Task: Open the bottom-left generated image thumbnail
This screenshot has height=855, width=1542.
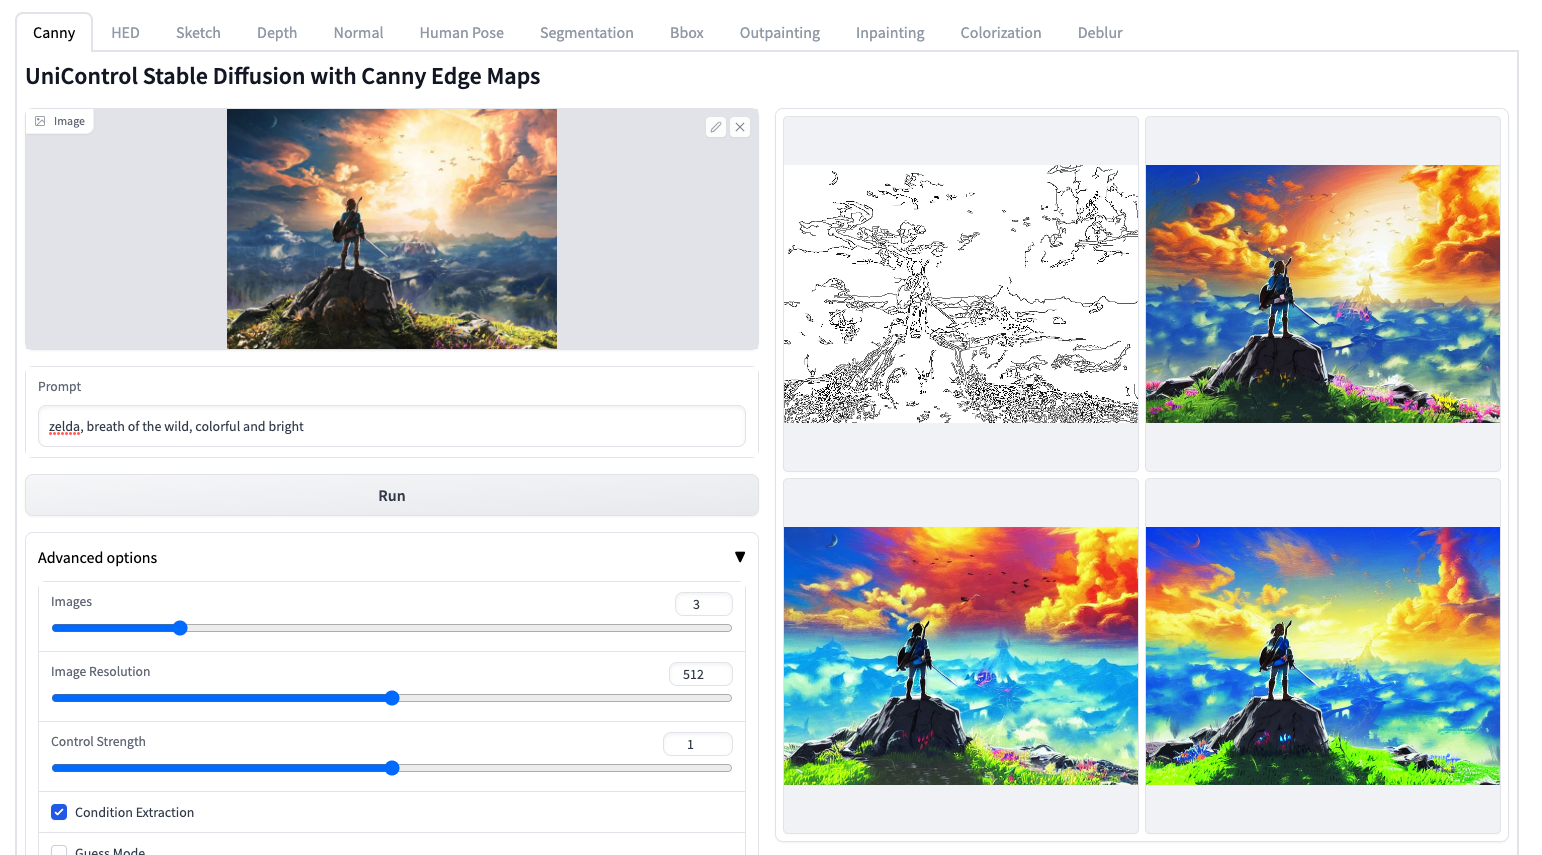Action: click(960, 656)
